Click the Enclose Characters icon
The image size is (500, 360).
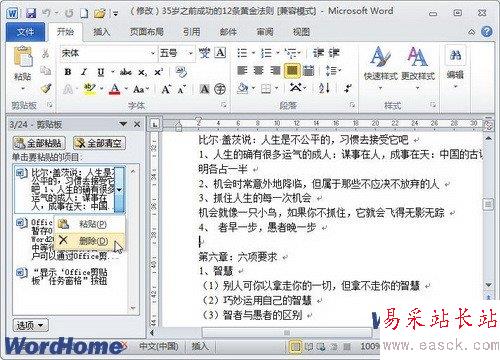[220, 89]
